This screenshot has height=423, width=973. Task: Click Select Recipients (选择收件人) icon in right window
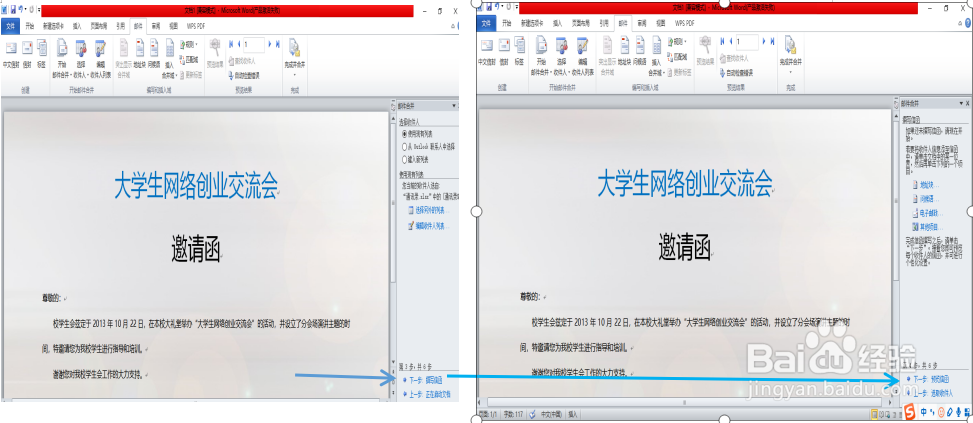click(562, 56)
